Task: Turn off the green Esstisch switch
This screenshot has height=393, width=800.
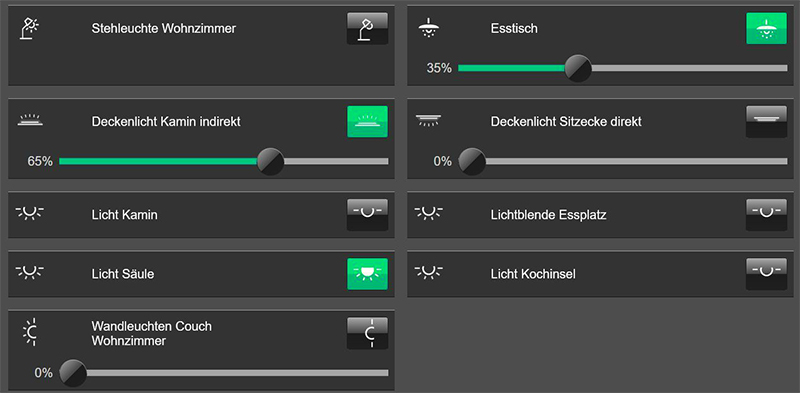Action: tap(766, 29)
